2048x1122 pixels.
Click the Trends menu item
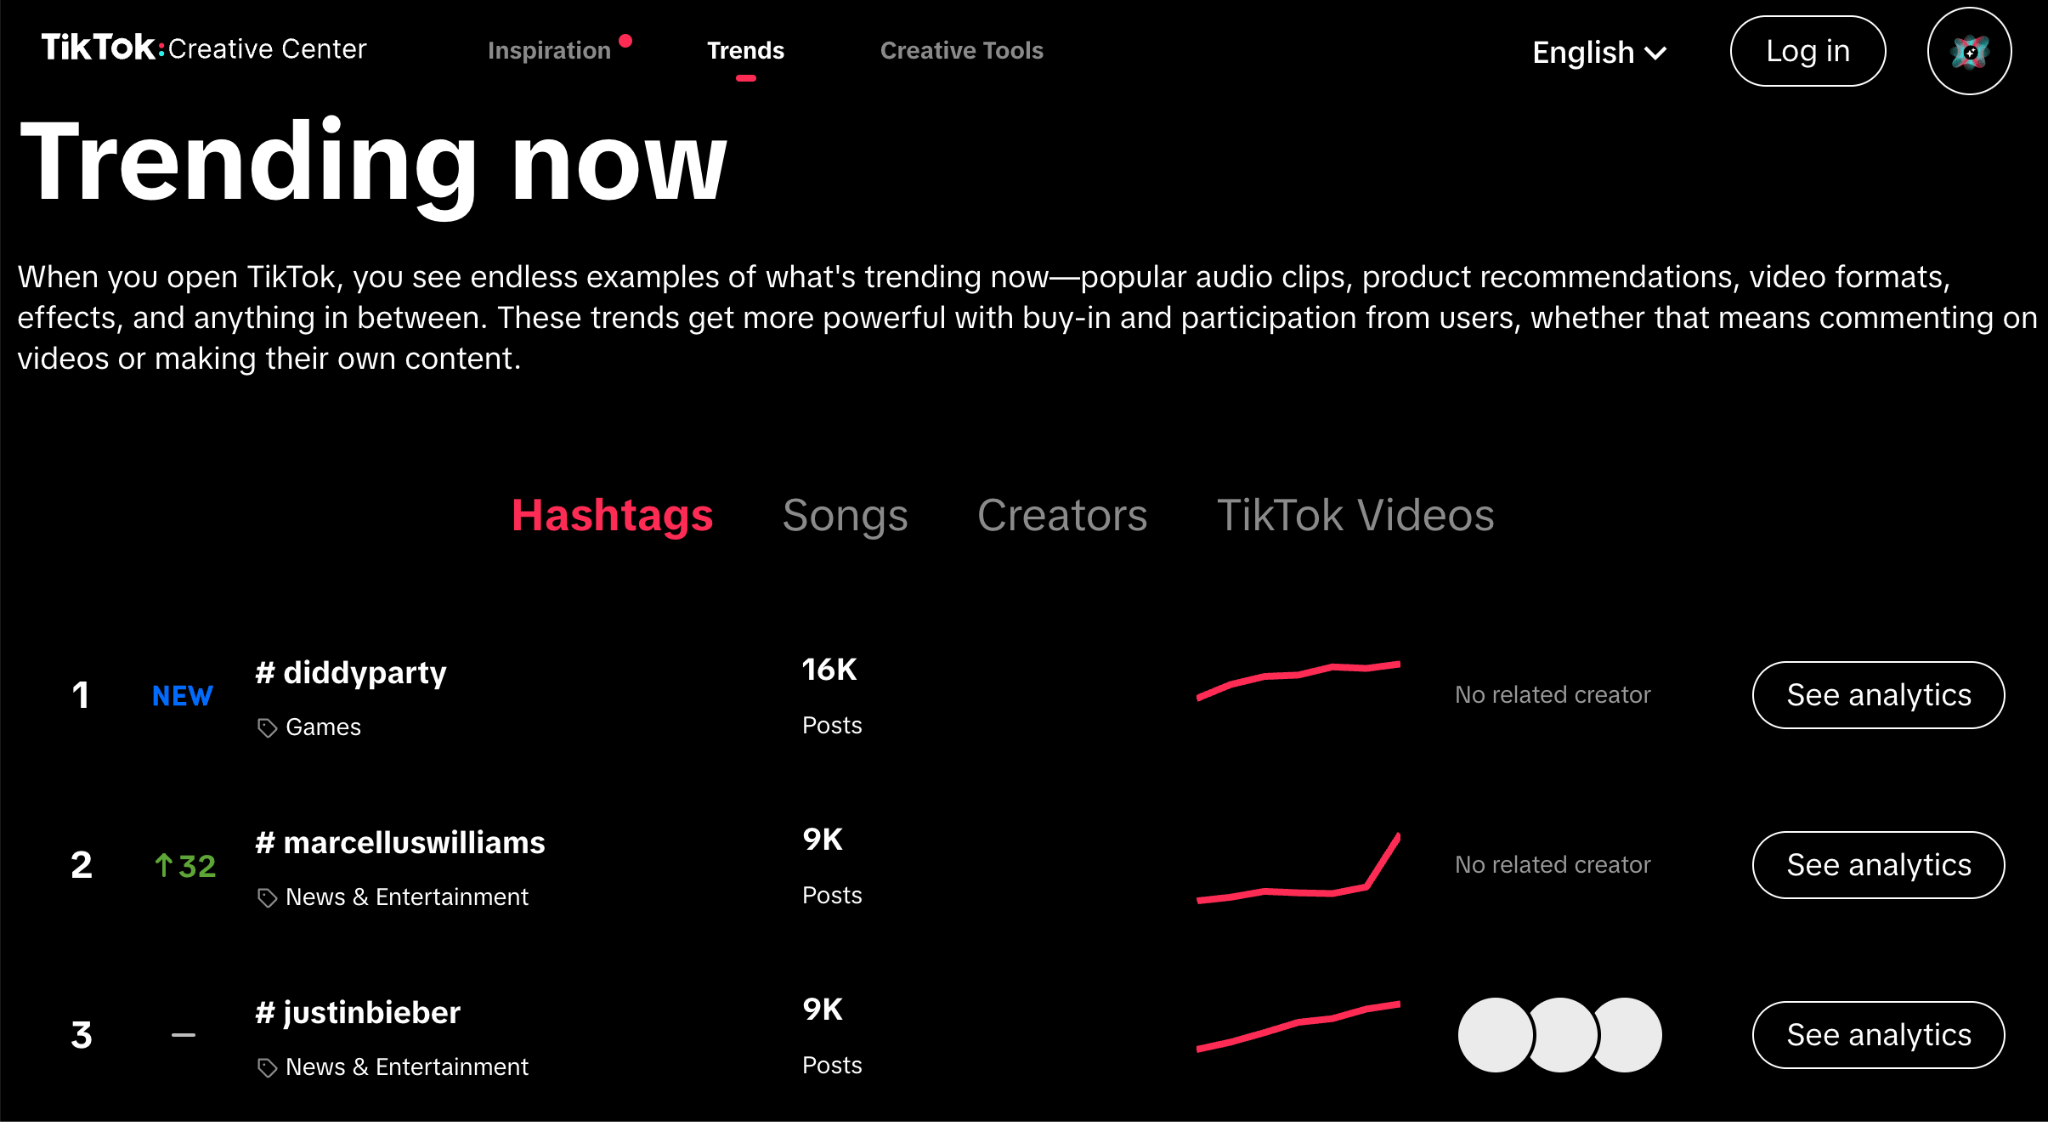(x=746, y=51)
